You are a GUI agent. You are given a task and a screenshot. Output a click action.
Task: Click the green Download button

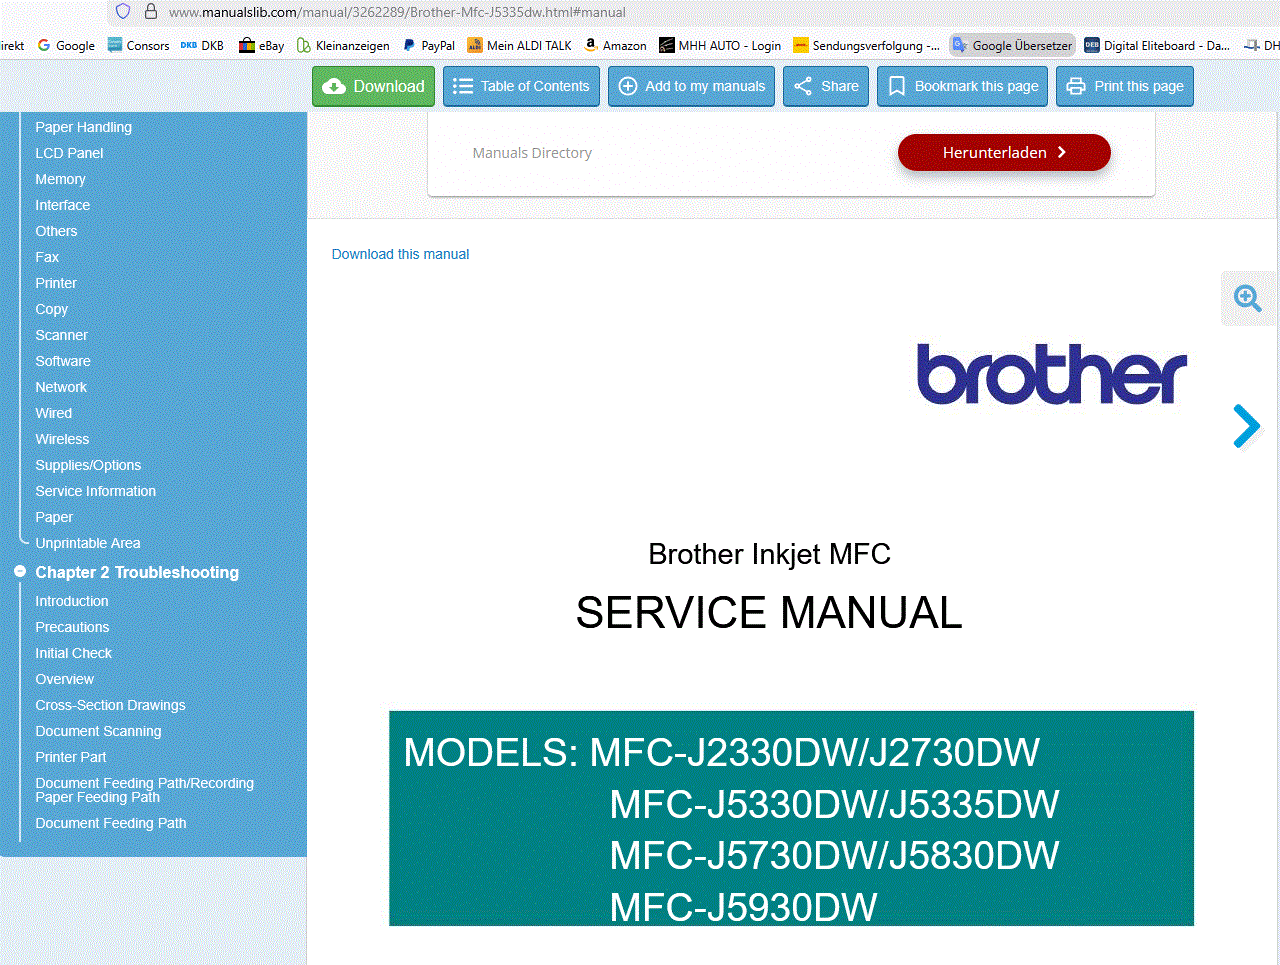373,86
